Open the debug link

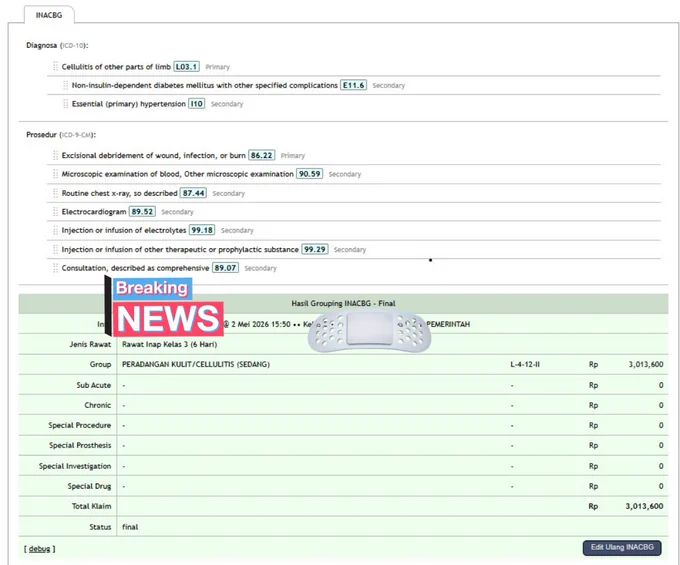click(x=39, y=549)
